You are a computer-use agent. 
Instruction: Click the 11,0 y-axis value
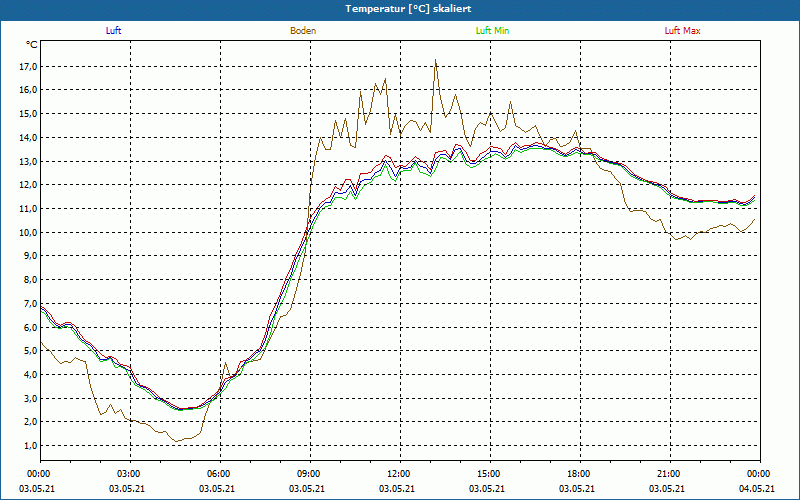pos(29,208)
